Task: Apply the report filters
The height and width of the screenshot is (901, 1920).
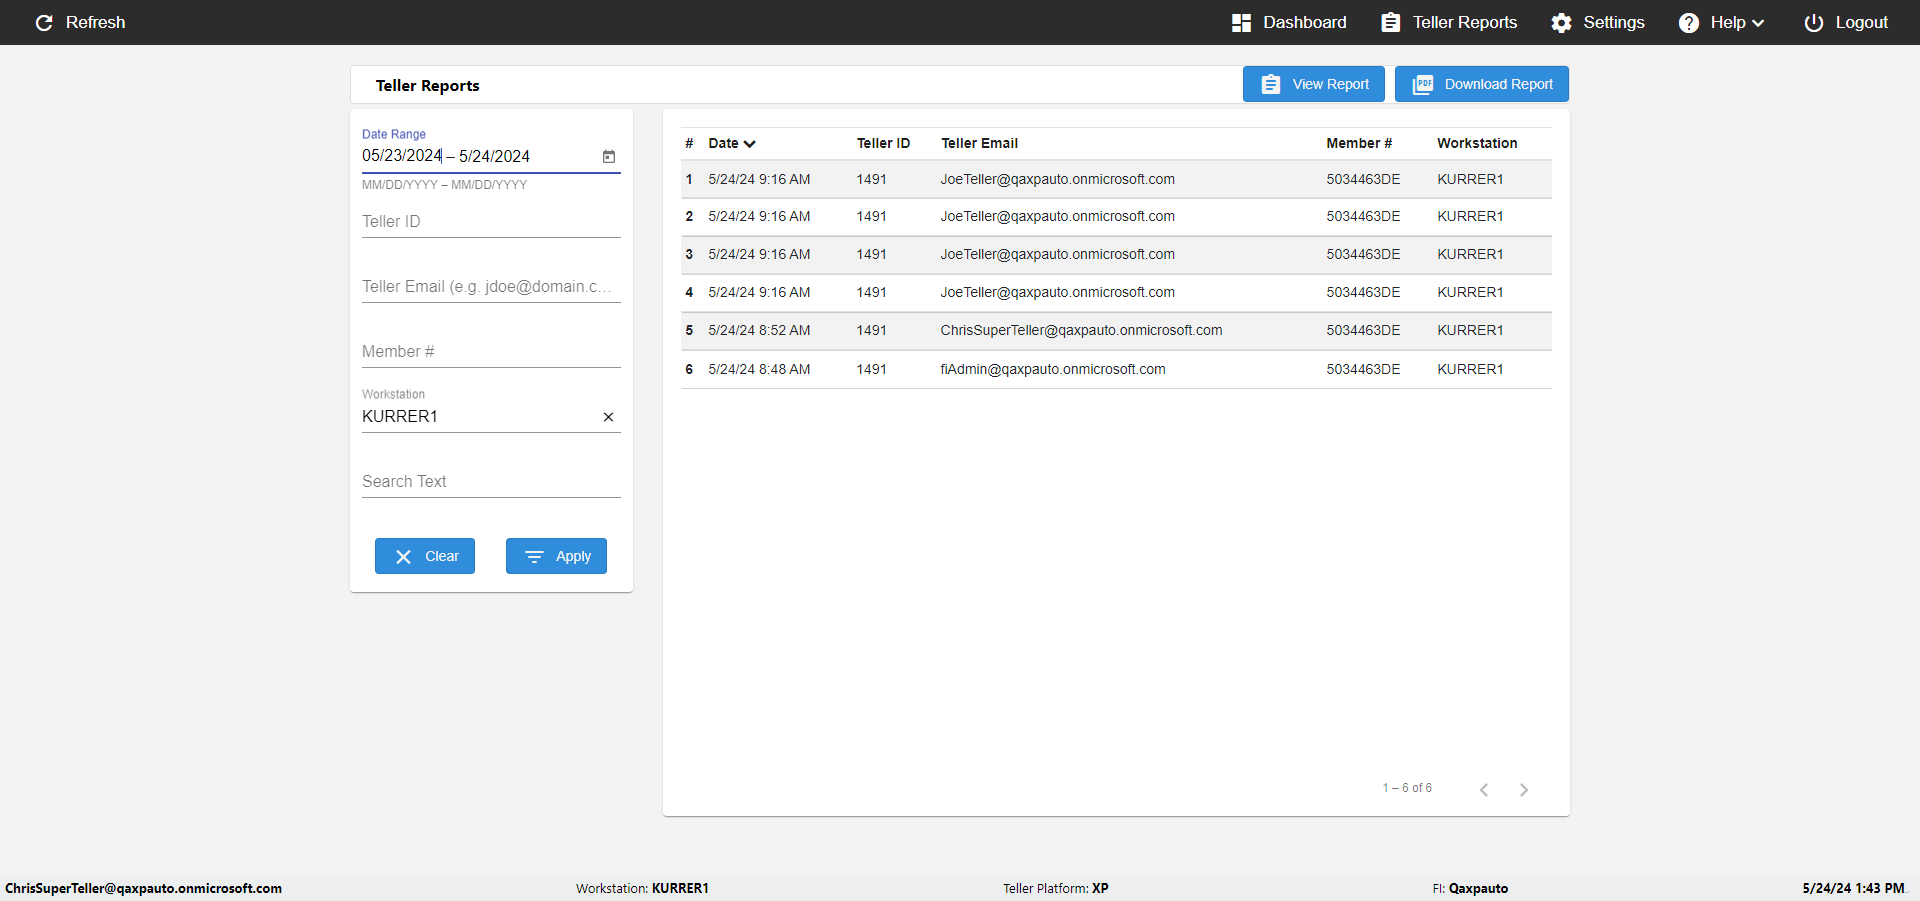Action: 556,556
